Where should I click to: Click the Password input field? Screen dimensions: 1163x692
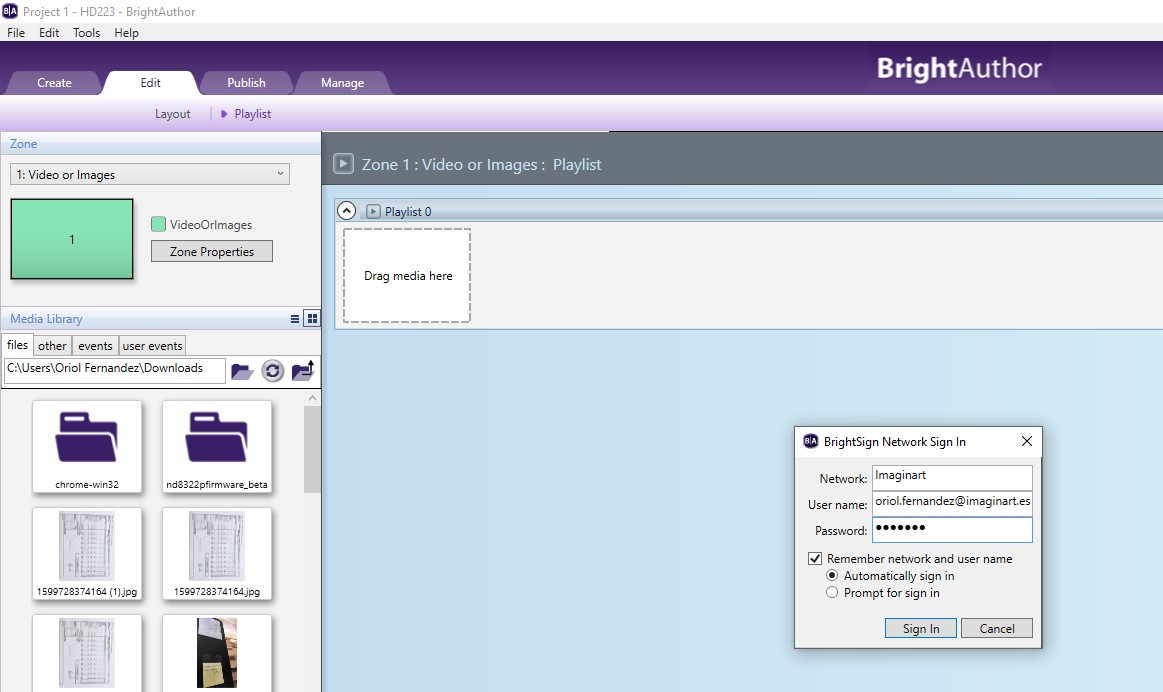tap(952, 529)
